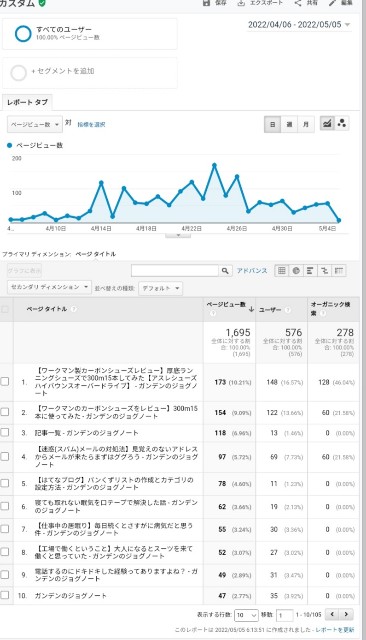Viewport: 366px width, 640px height.
Task: Check the row 1 checkbox
Action: [5, 382]
